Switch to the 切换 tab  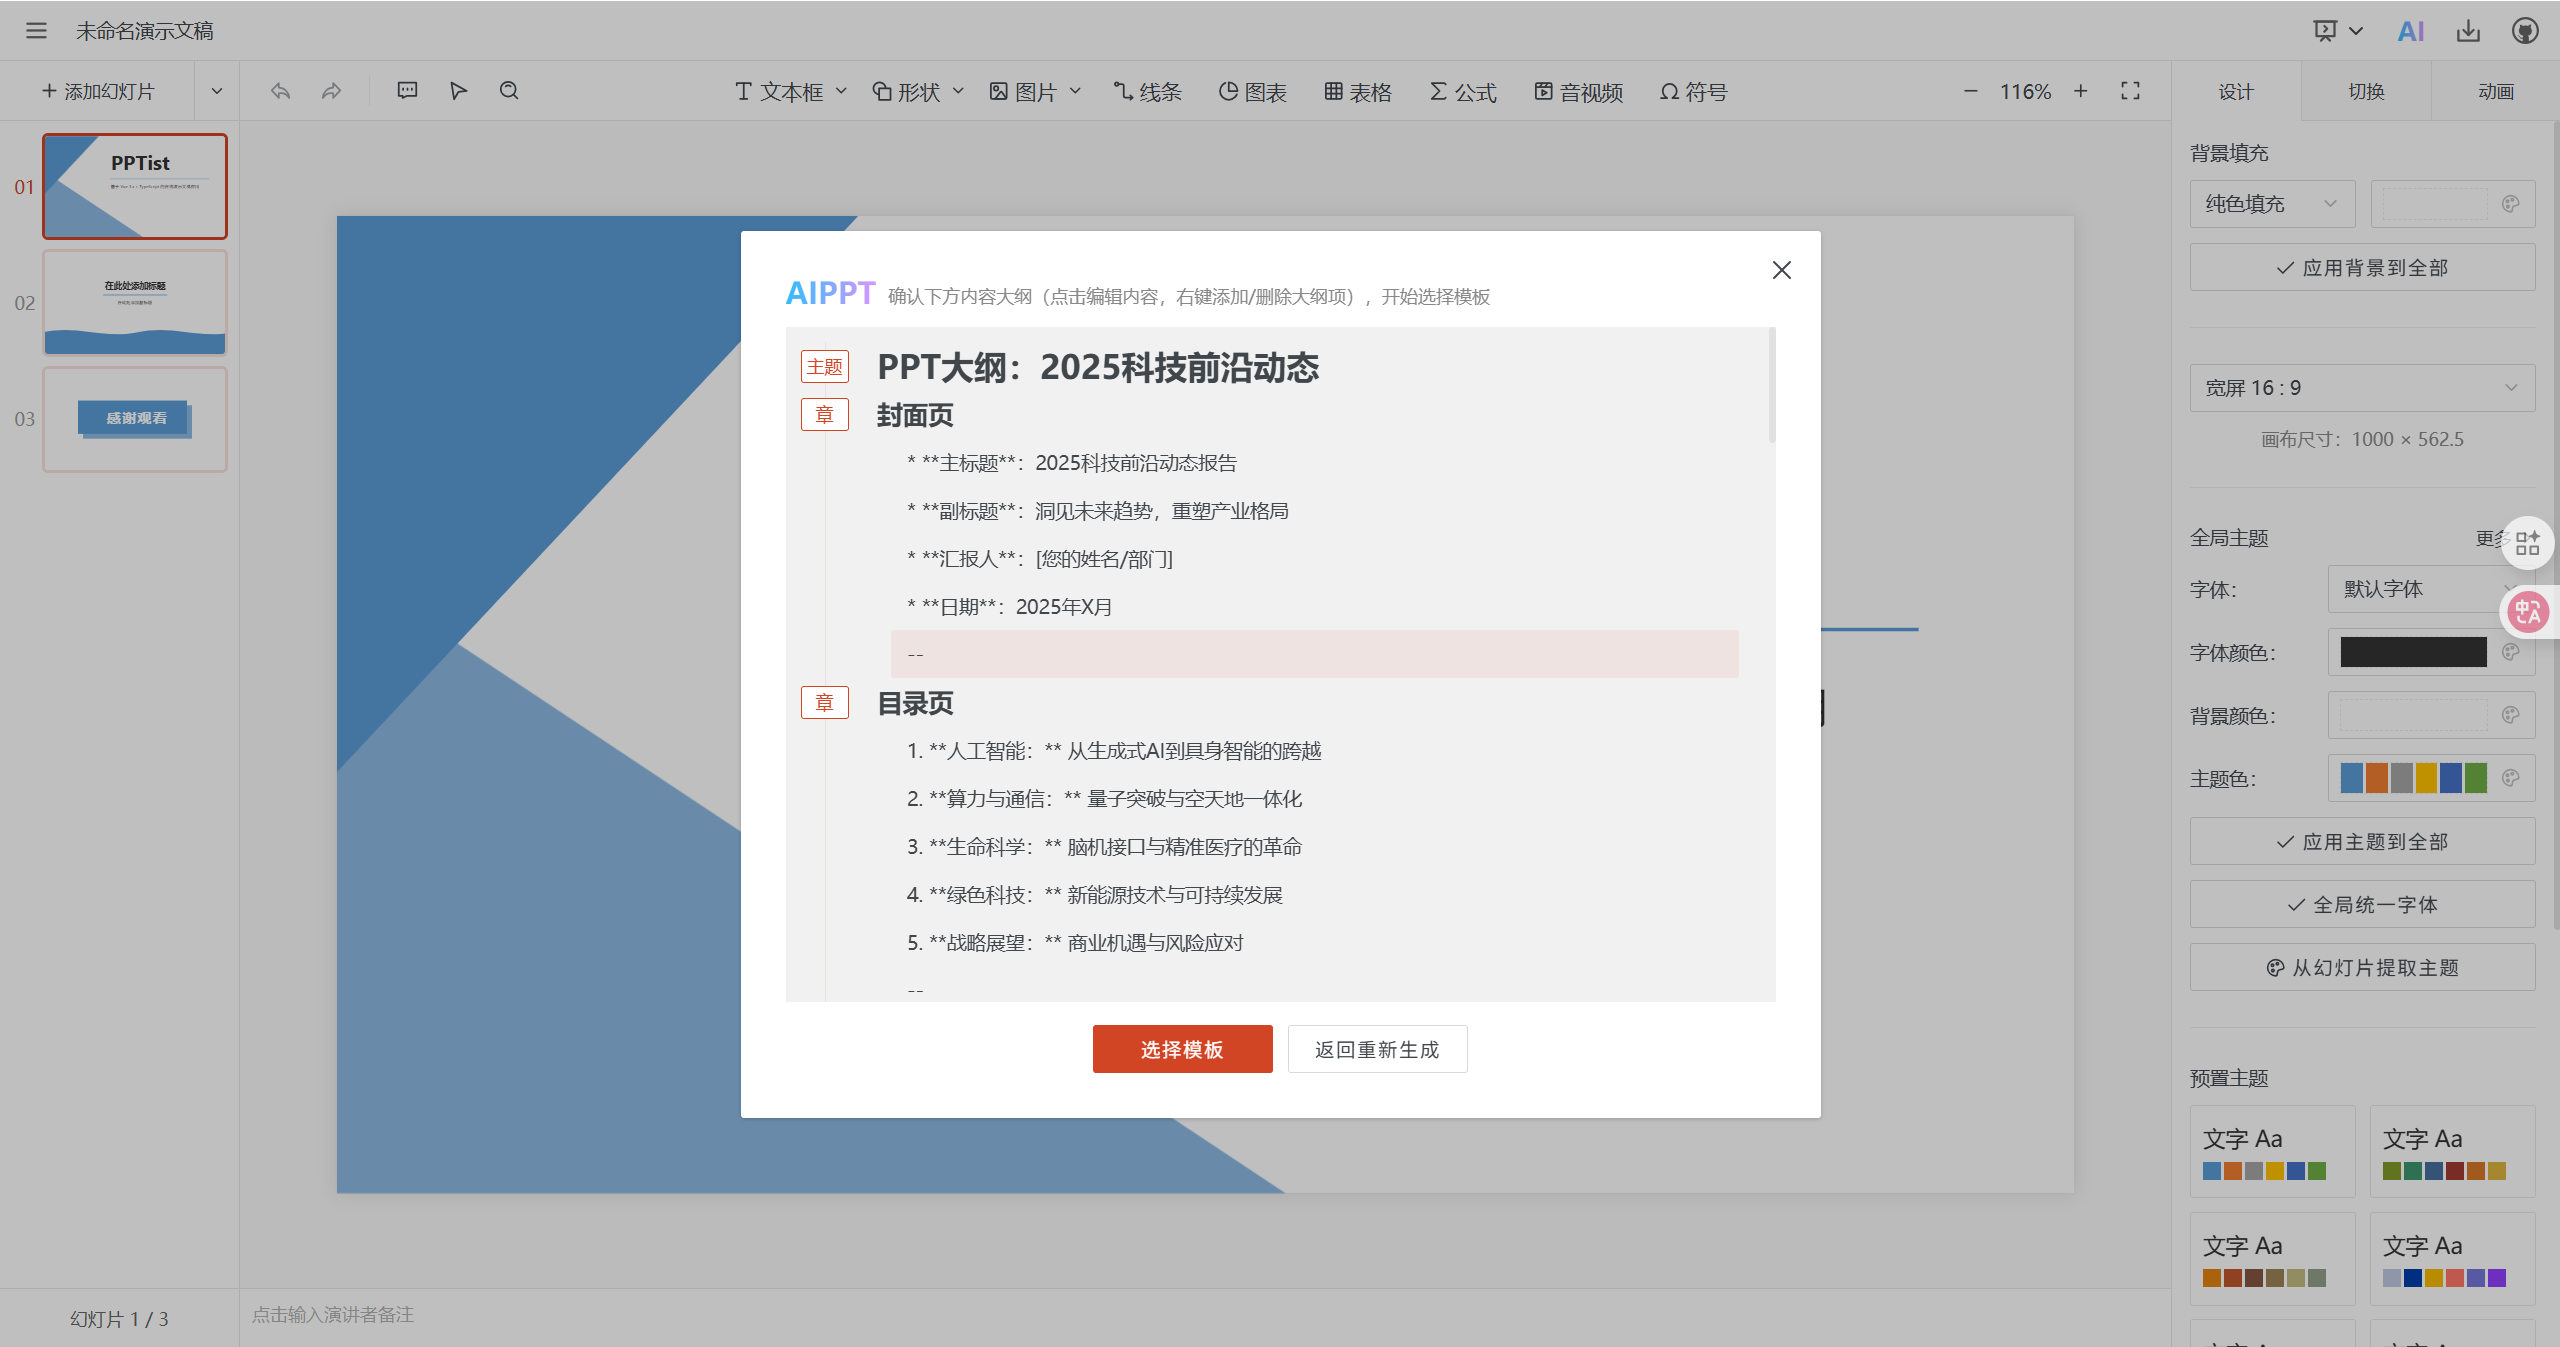(x=2366, y=91)
